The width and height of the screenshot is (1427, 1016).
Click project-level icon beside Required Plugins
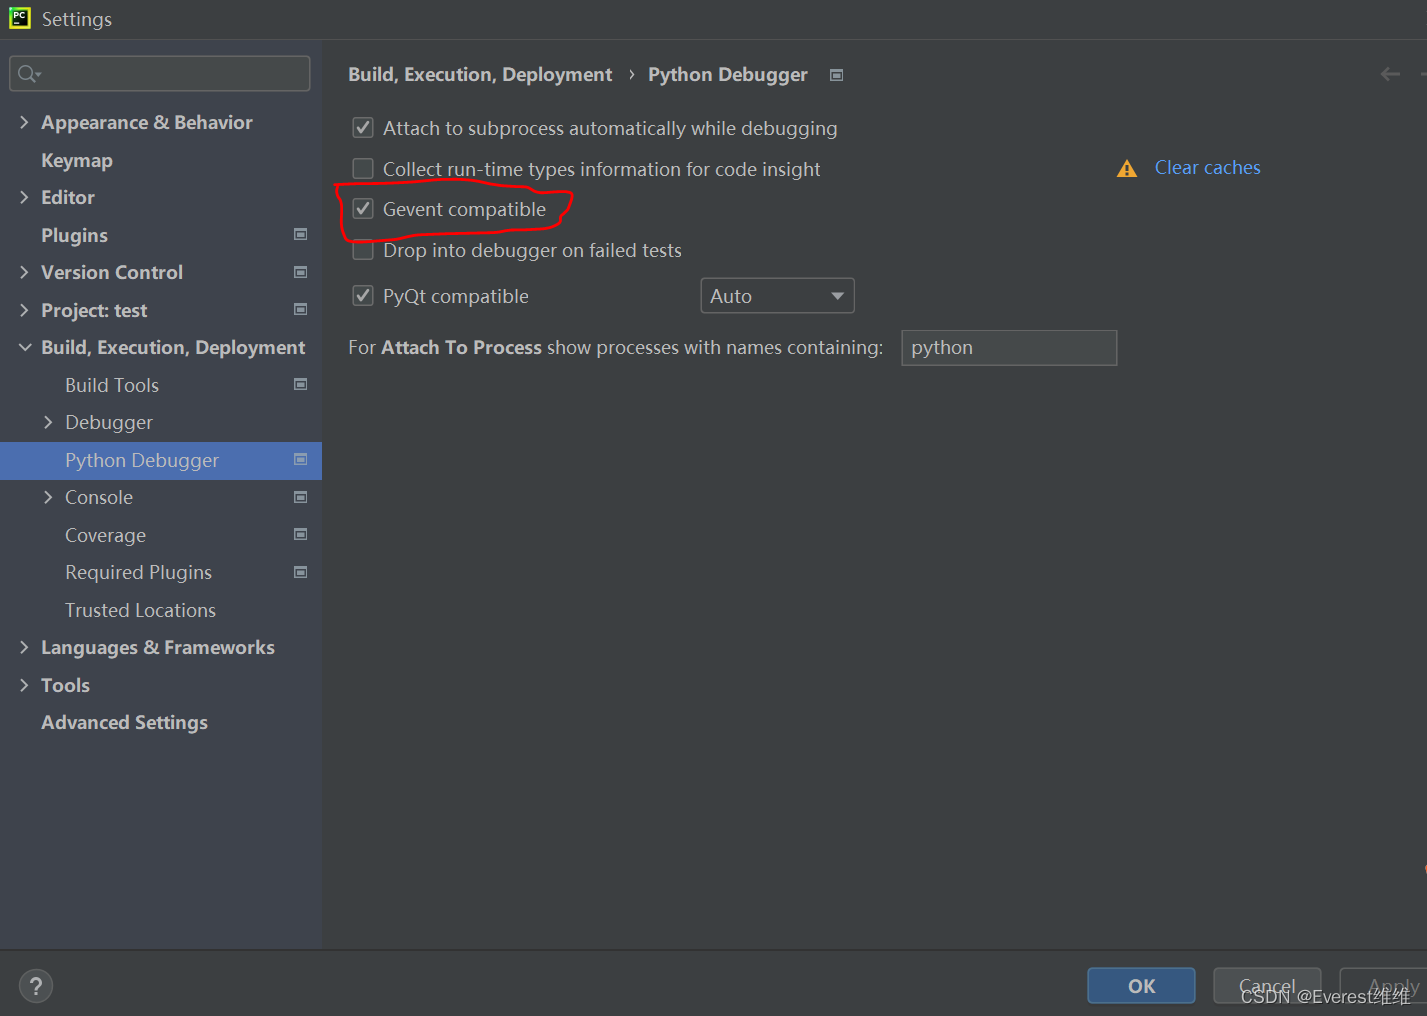pyautogui.click(x=300, y=572)
